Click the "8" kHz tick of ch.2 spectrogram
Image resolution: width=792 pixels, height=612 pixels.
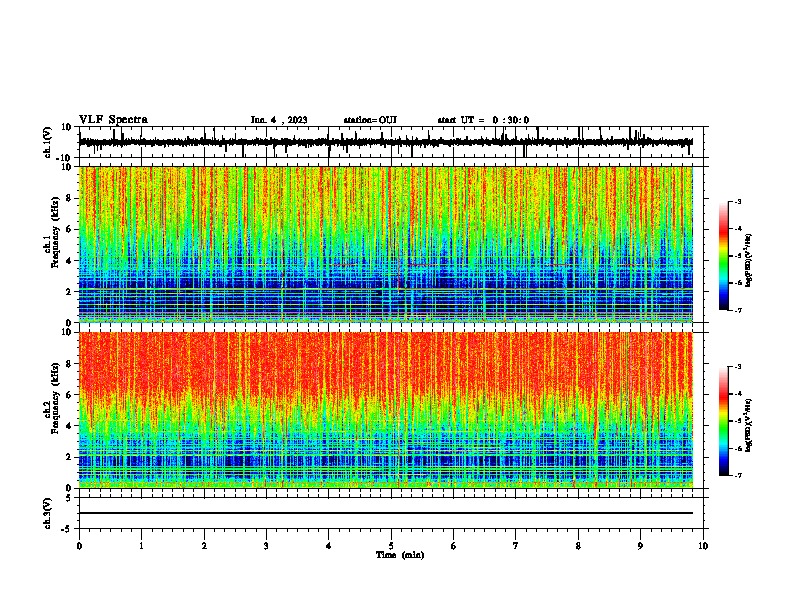69,364
